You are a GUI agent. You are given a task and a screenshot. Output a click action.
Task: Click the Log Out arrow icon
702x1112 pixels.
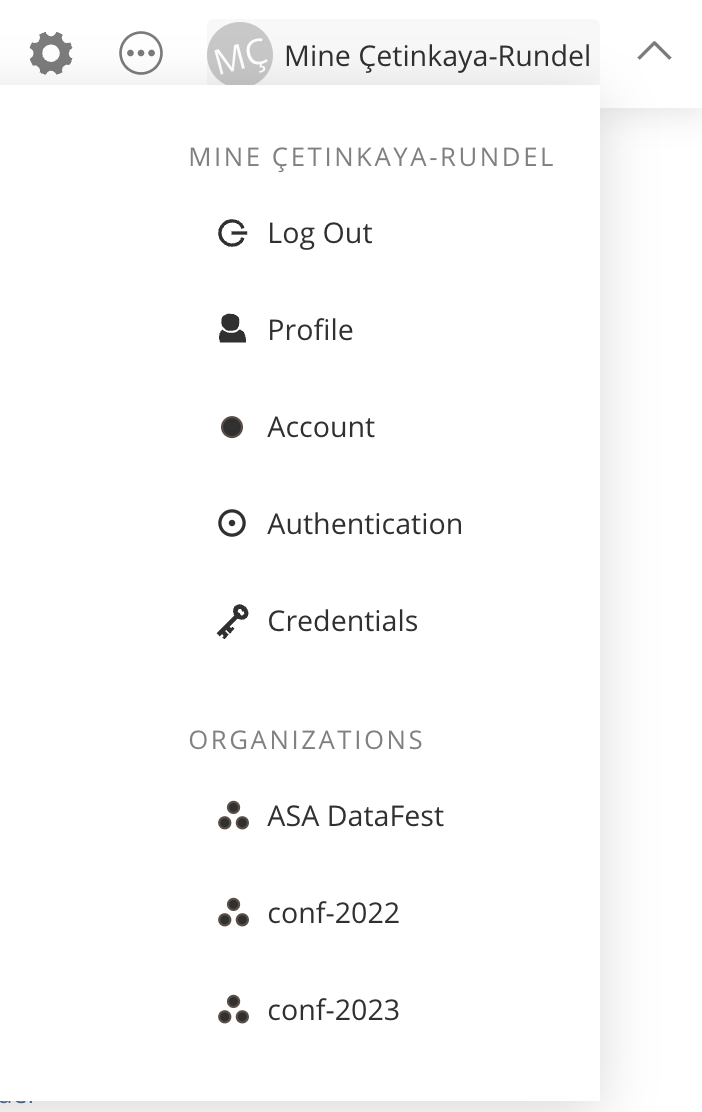232,234
